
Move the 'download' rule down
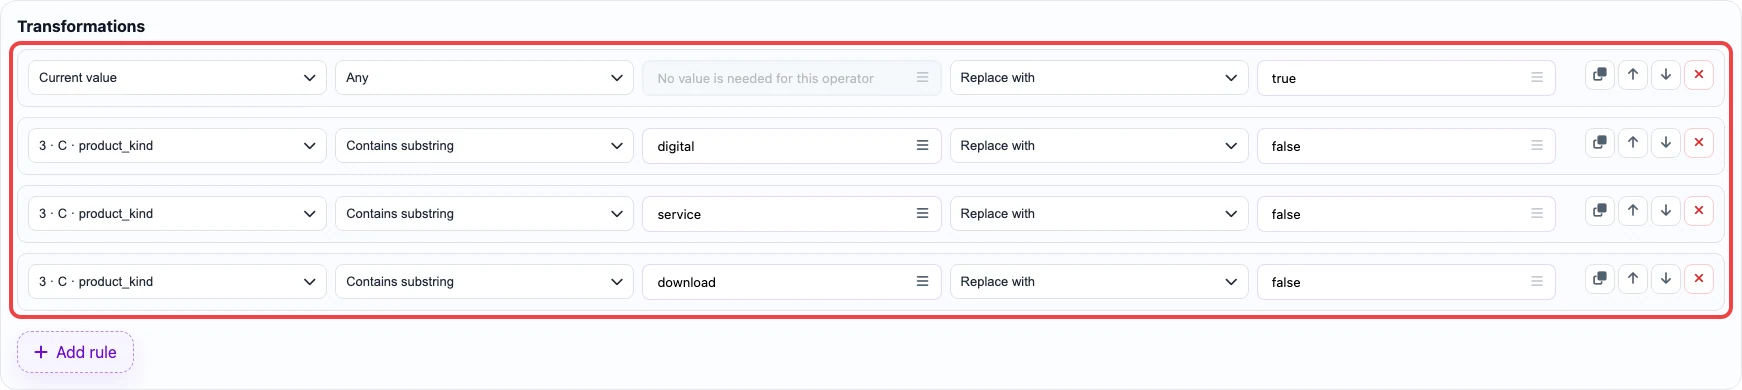1666,279
